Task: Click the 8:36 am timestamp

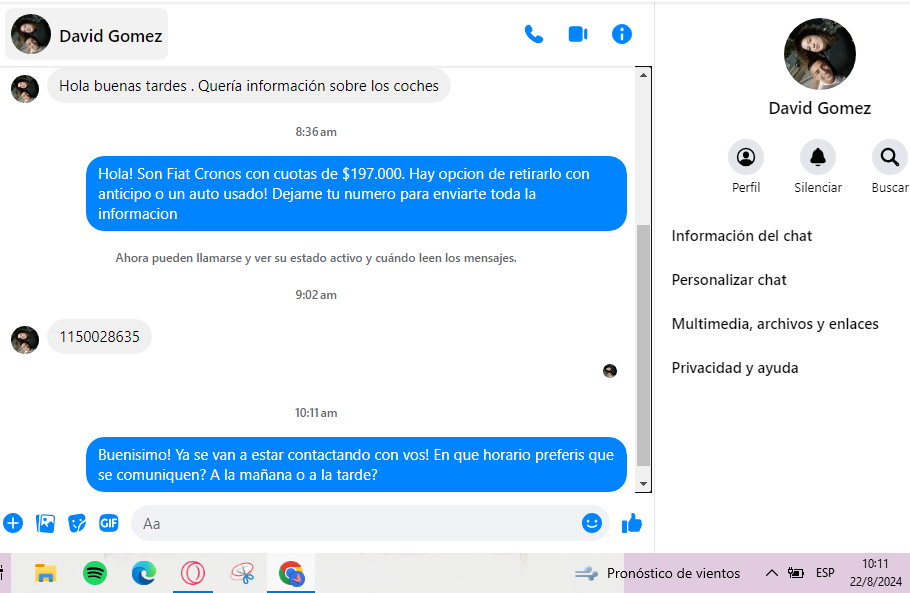Action: click(x=316, y=132)
